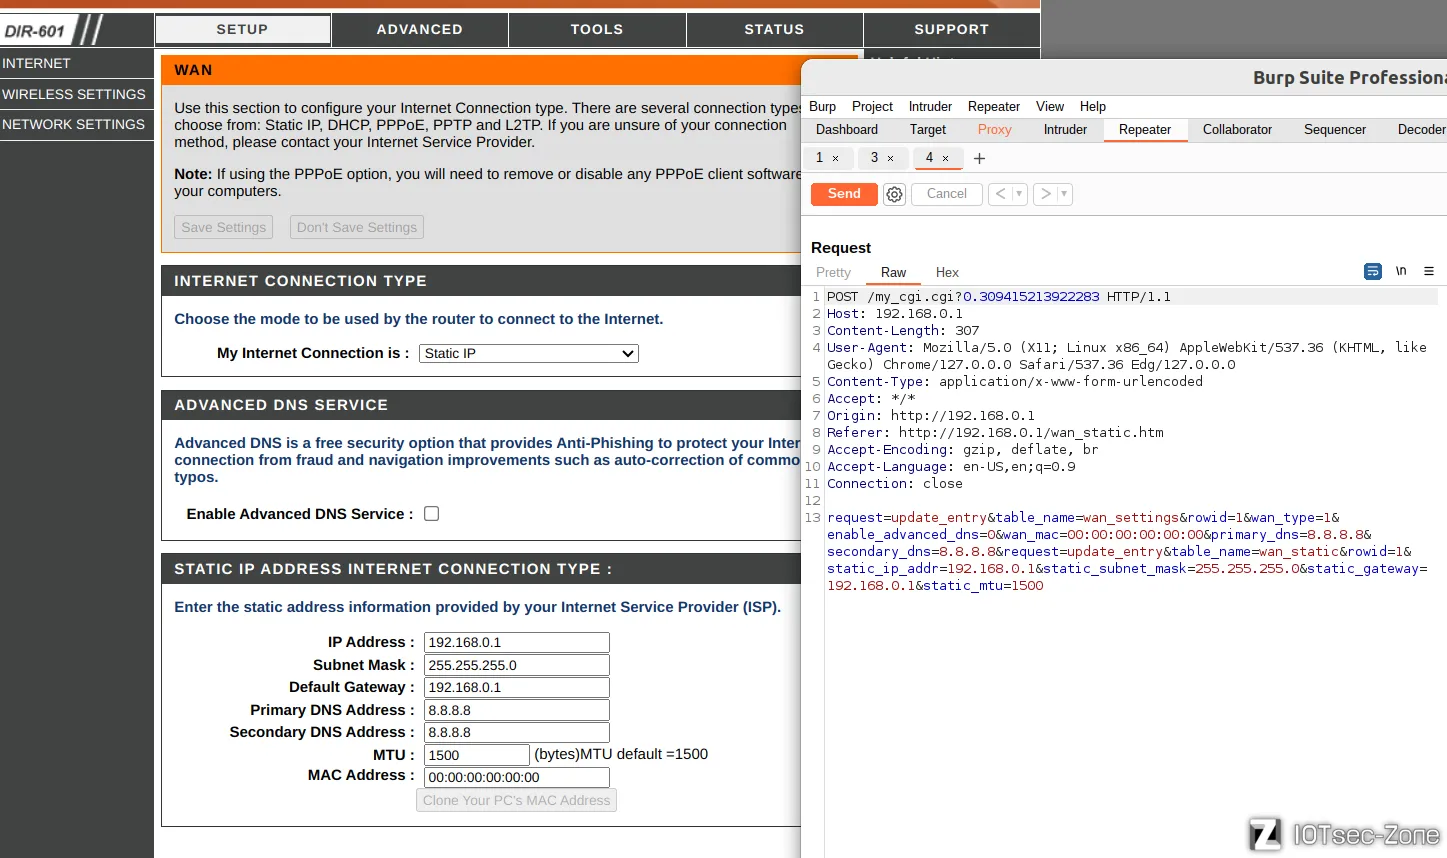
Task: Open the View menu in Burp
Action: [x=1049, y=106]
